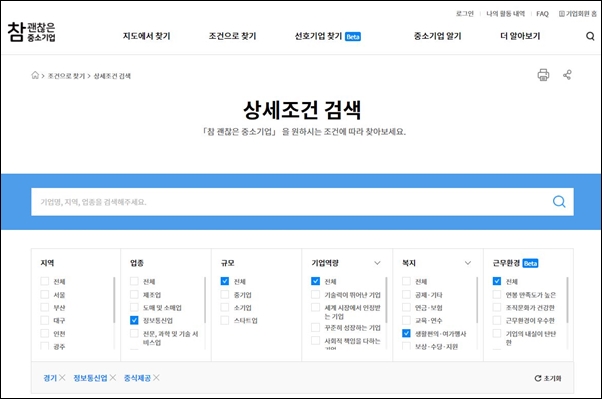This screenshot has width=602, height=399.
Task: Remove the 정보통신업 filter tag
Action: pyautogui.click(x=112, y=378)
